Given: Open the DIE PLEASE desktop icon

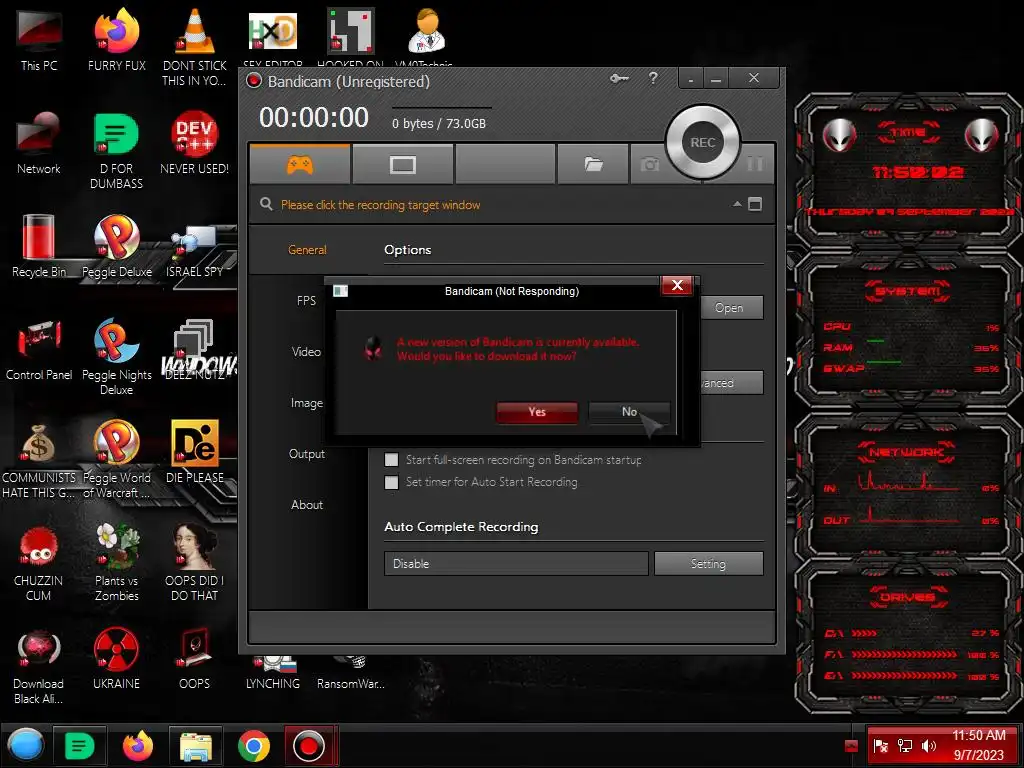Looking at the screenshot, I should click(x=195, y=452).
